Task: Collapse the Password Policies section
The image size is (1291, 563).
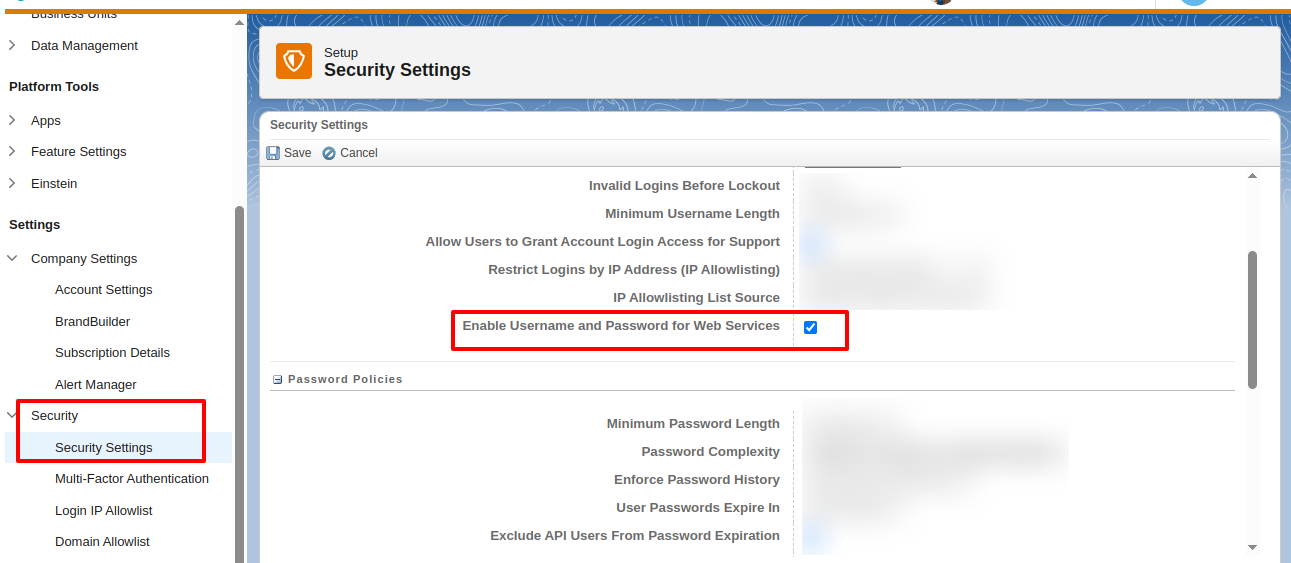Action: pyautogui.click(x=278, y=380)
